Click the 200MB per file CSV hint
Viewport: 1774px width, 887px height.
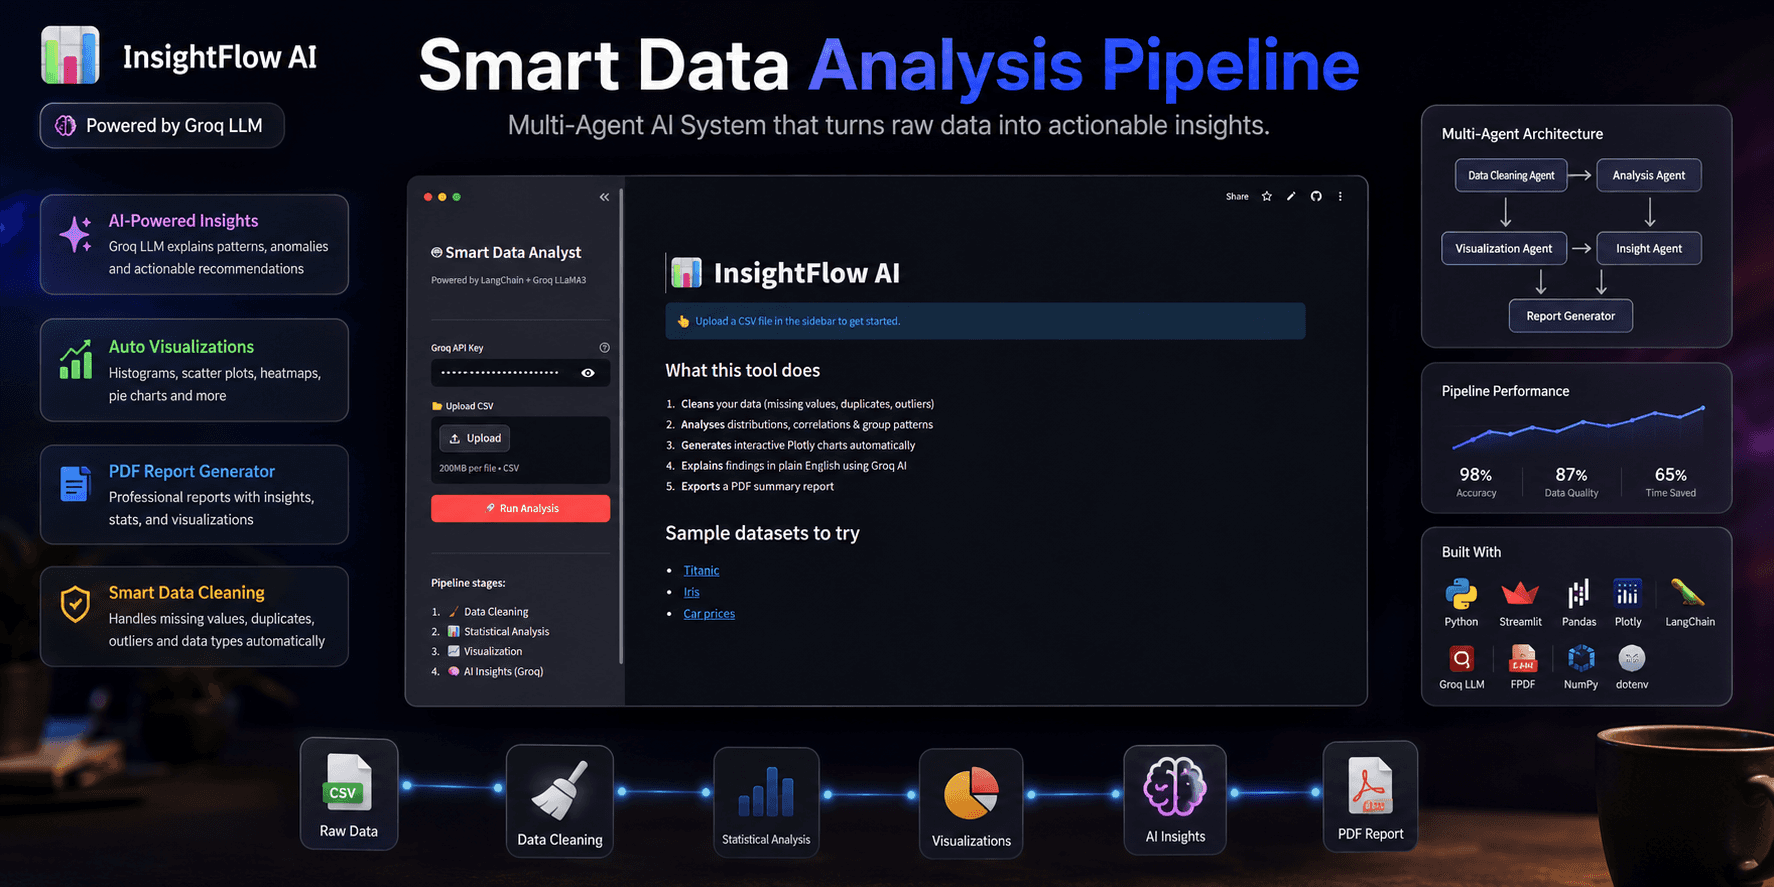tap(479, 468)
